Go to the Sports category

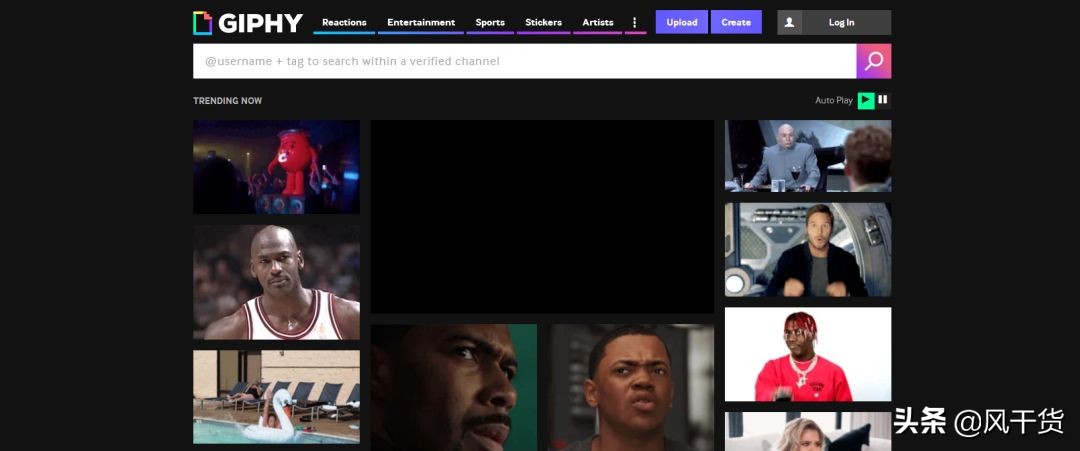pos(490,22)
